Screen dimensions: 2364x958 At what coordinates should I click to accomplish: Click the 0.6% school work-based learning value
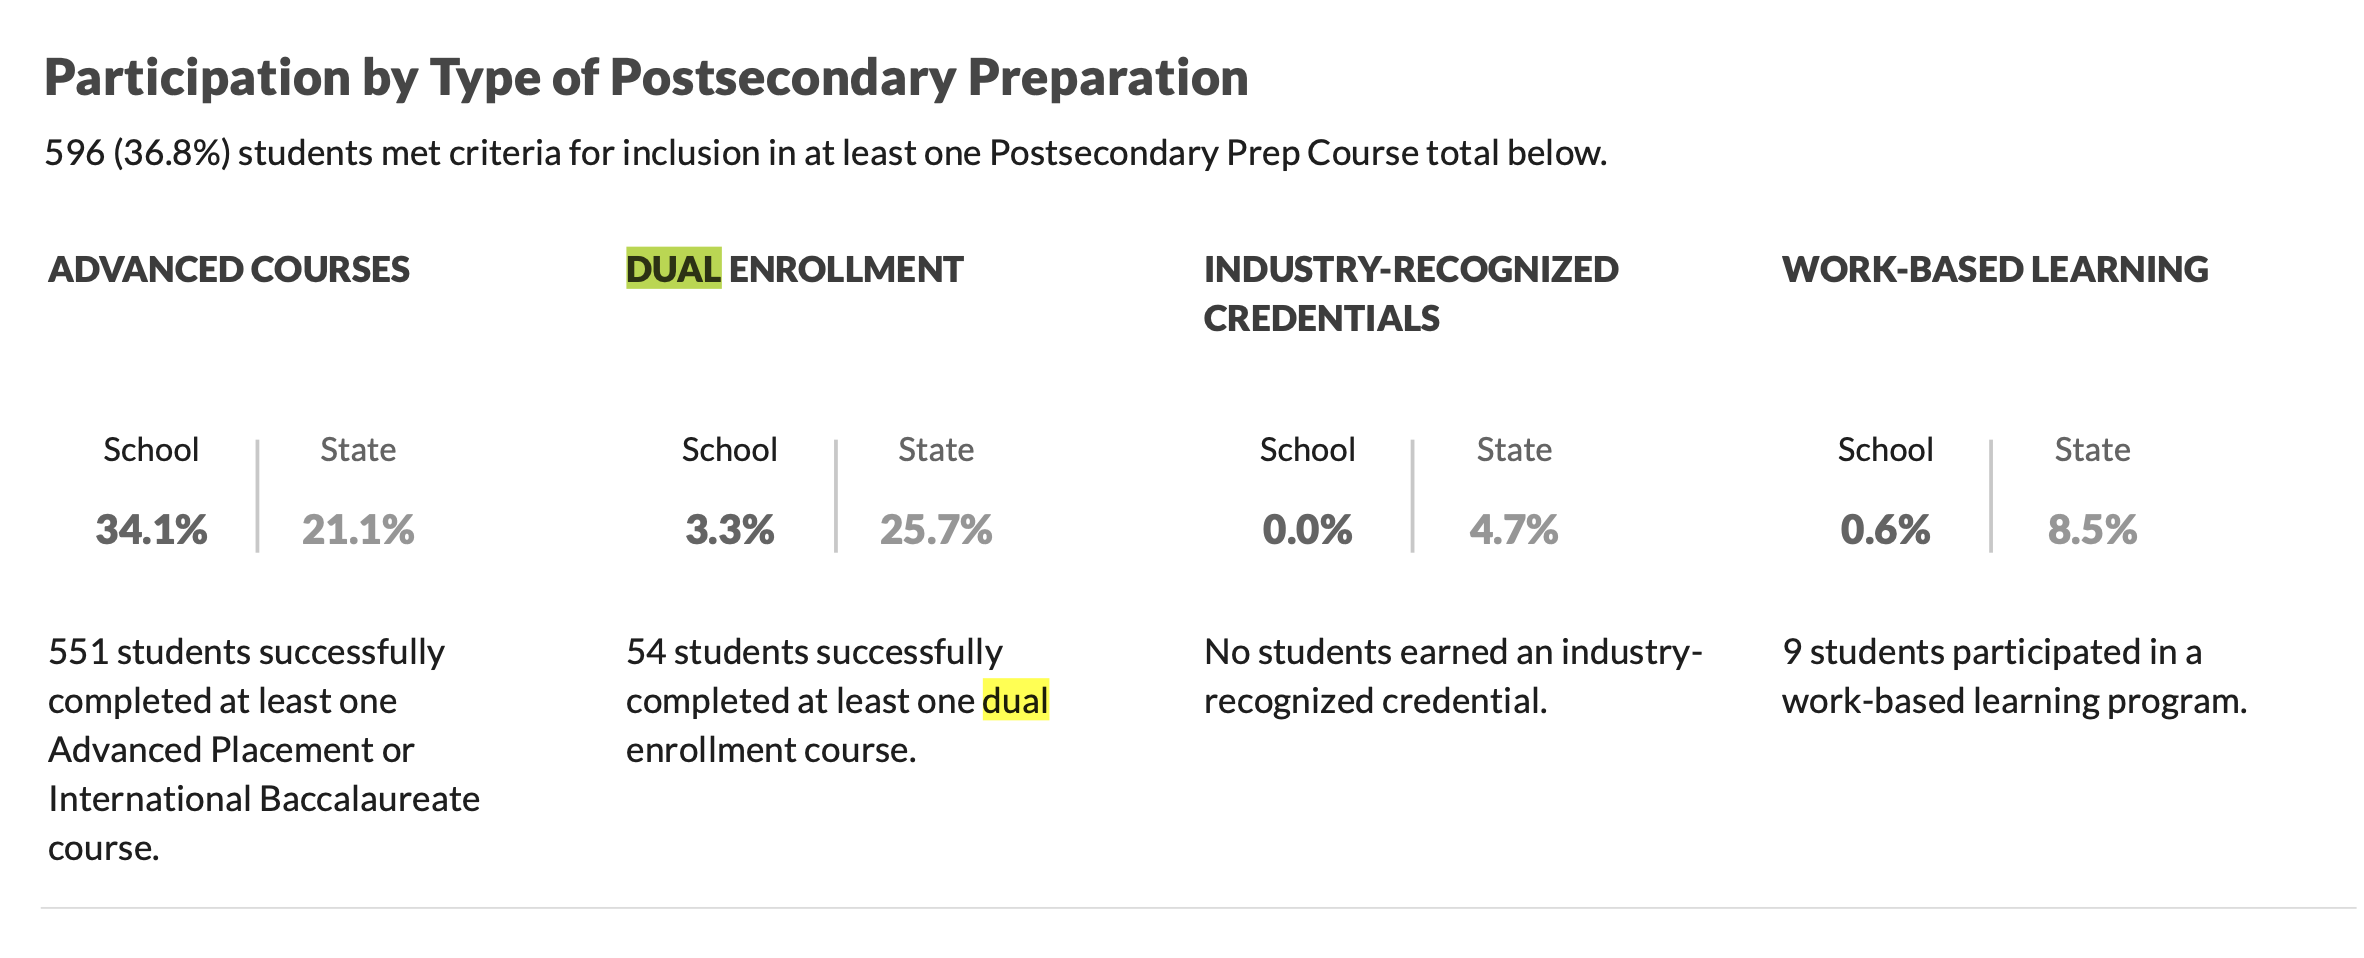click(x=1885, y=529)
